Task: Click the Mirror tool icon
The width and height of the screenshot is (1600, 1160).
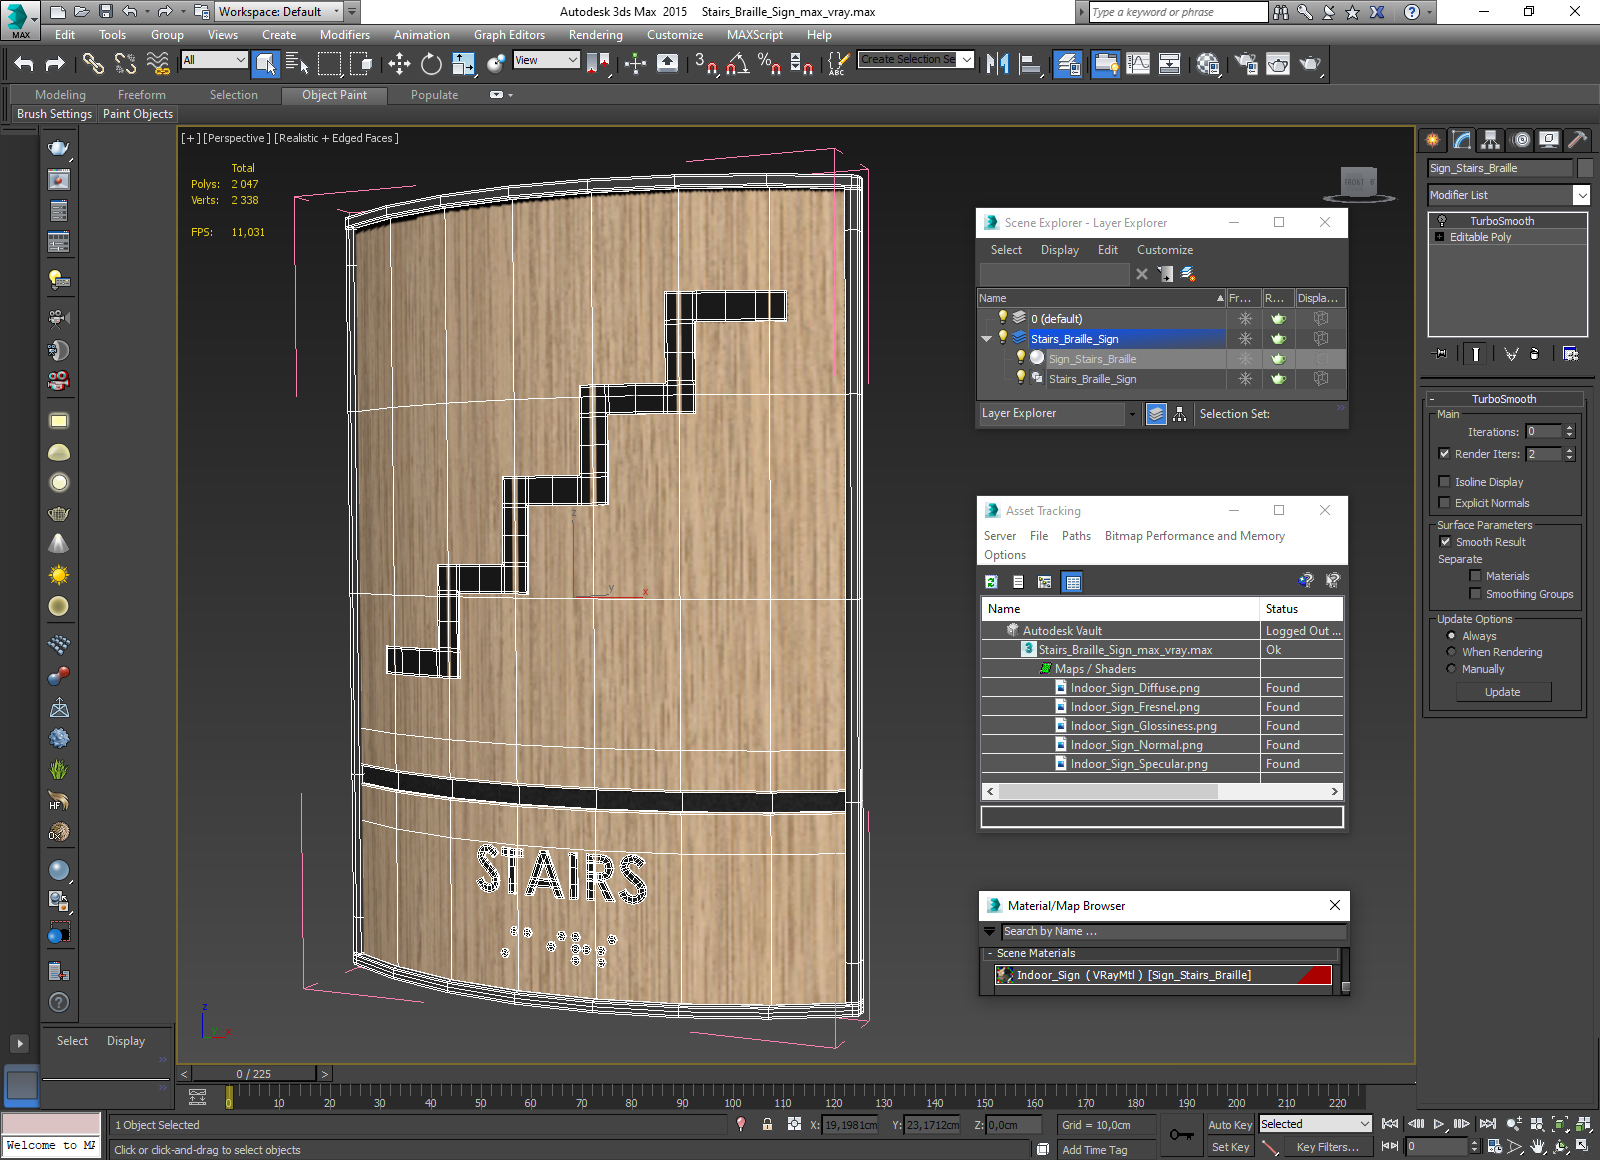Action: (x=997, y=64)
